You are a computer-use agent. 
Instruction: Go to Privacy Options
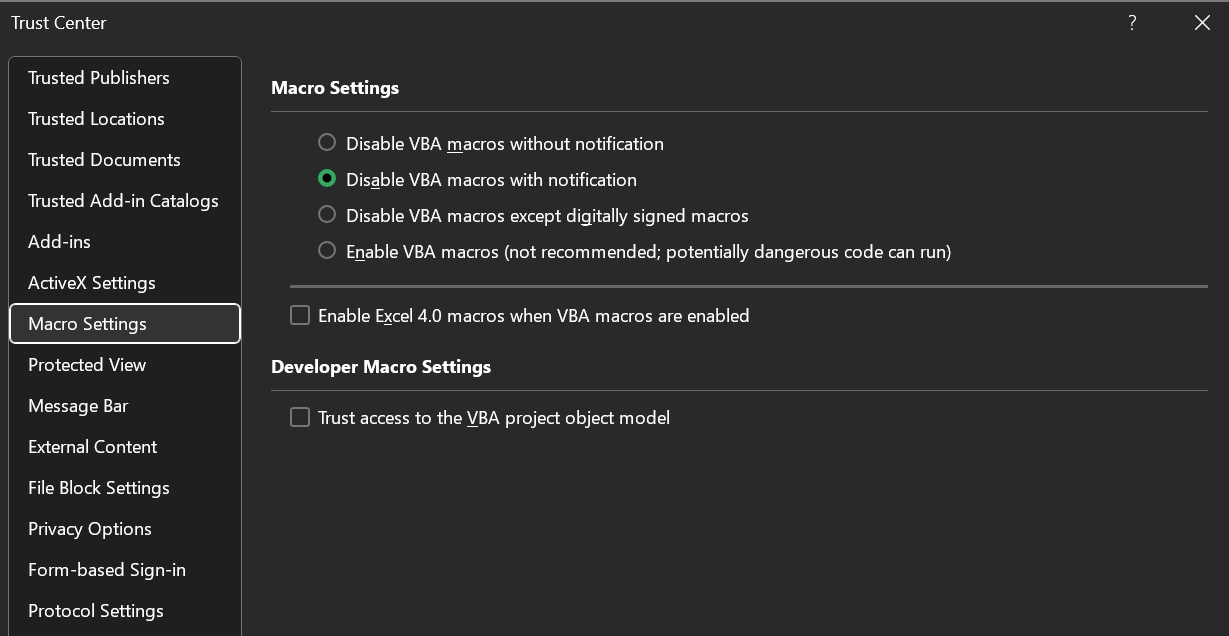point(89,529)
